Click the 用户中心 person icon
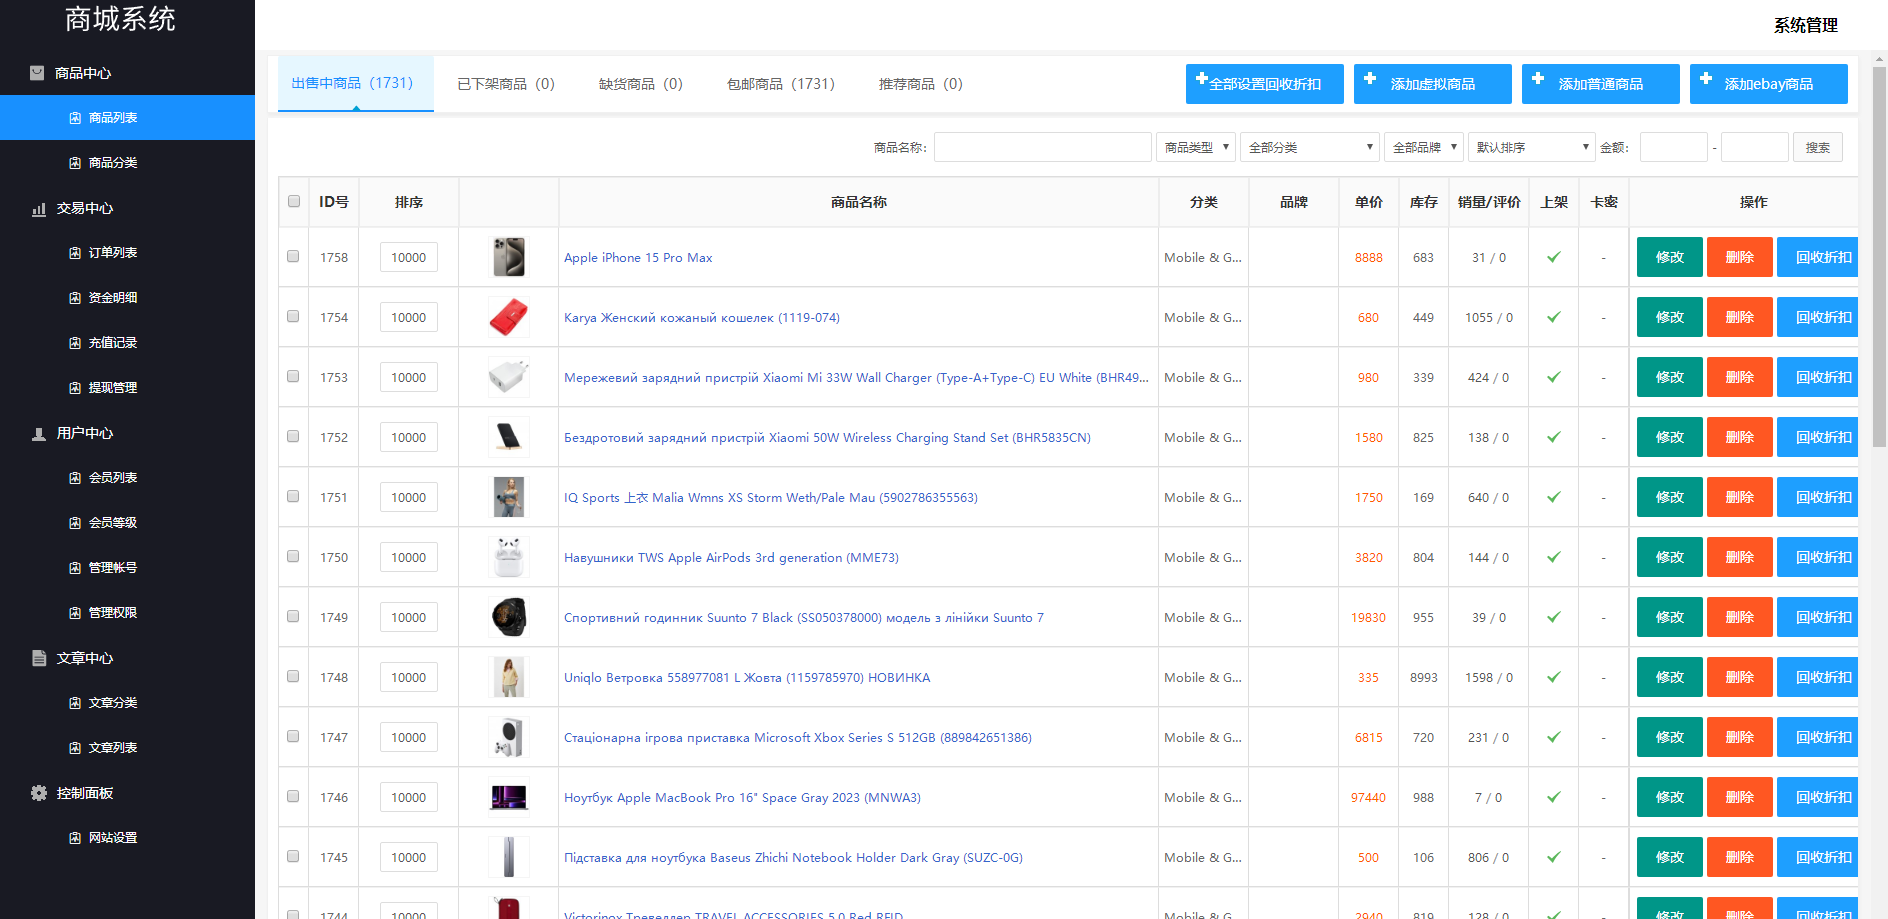The width and height of the screenshot is (1888, 919). tap(39, 434)
